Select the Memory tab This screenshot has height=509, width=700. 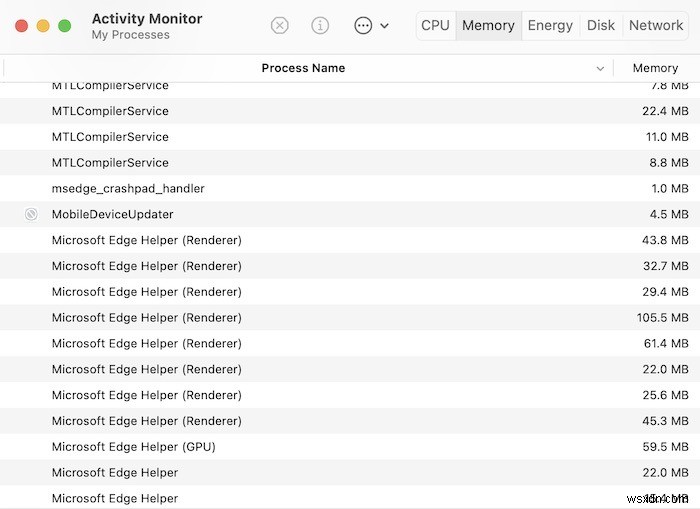488,25
